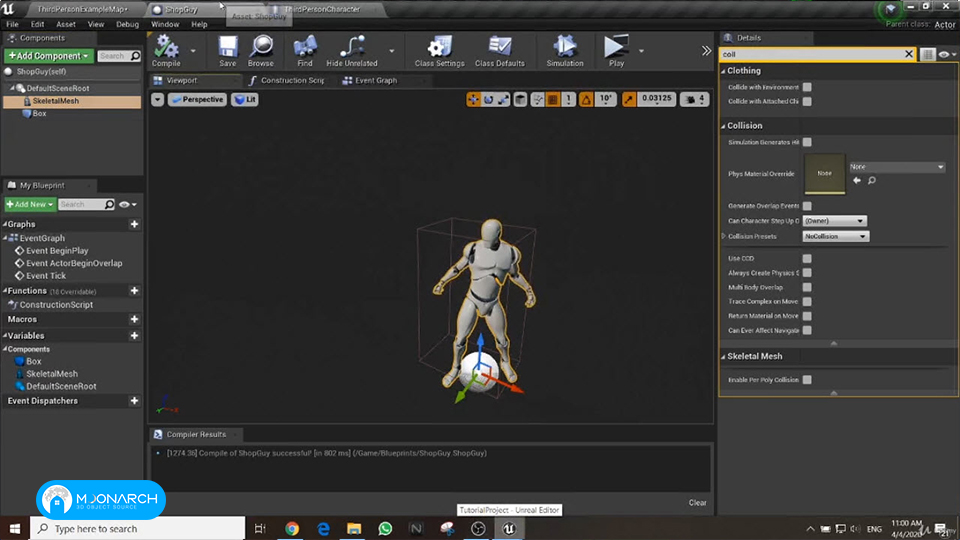This screenshot has width=960, height=540.
Task: Toggle grid snapping icon
Action: tap(553, 99)
